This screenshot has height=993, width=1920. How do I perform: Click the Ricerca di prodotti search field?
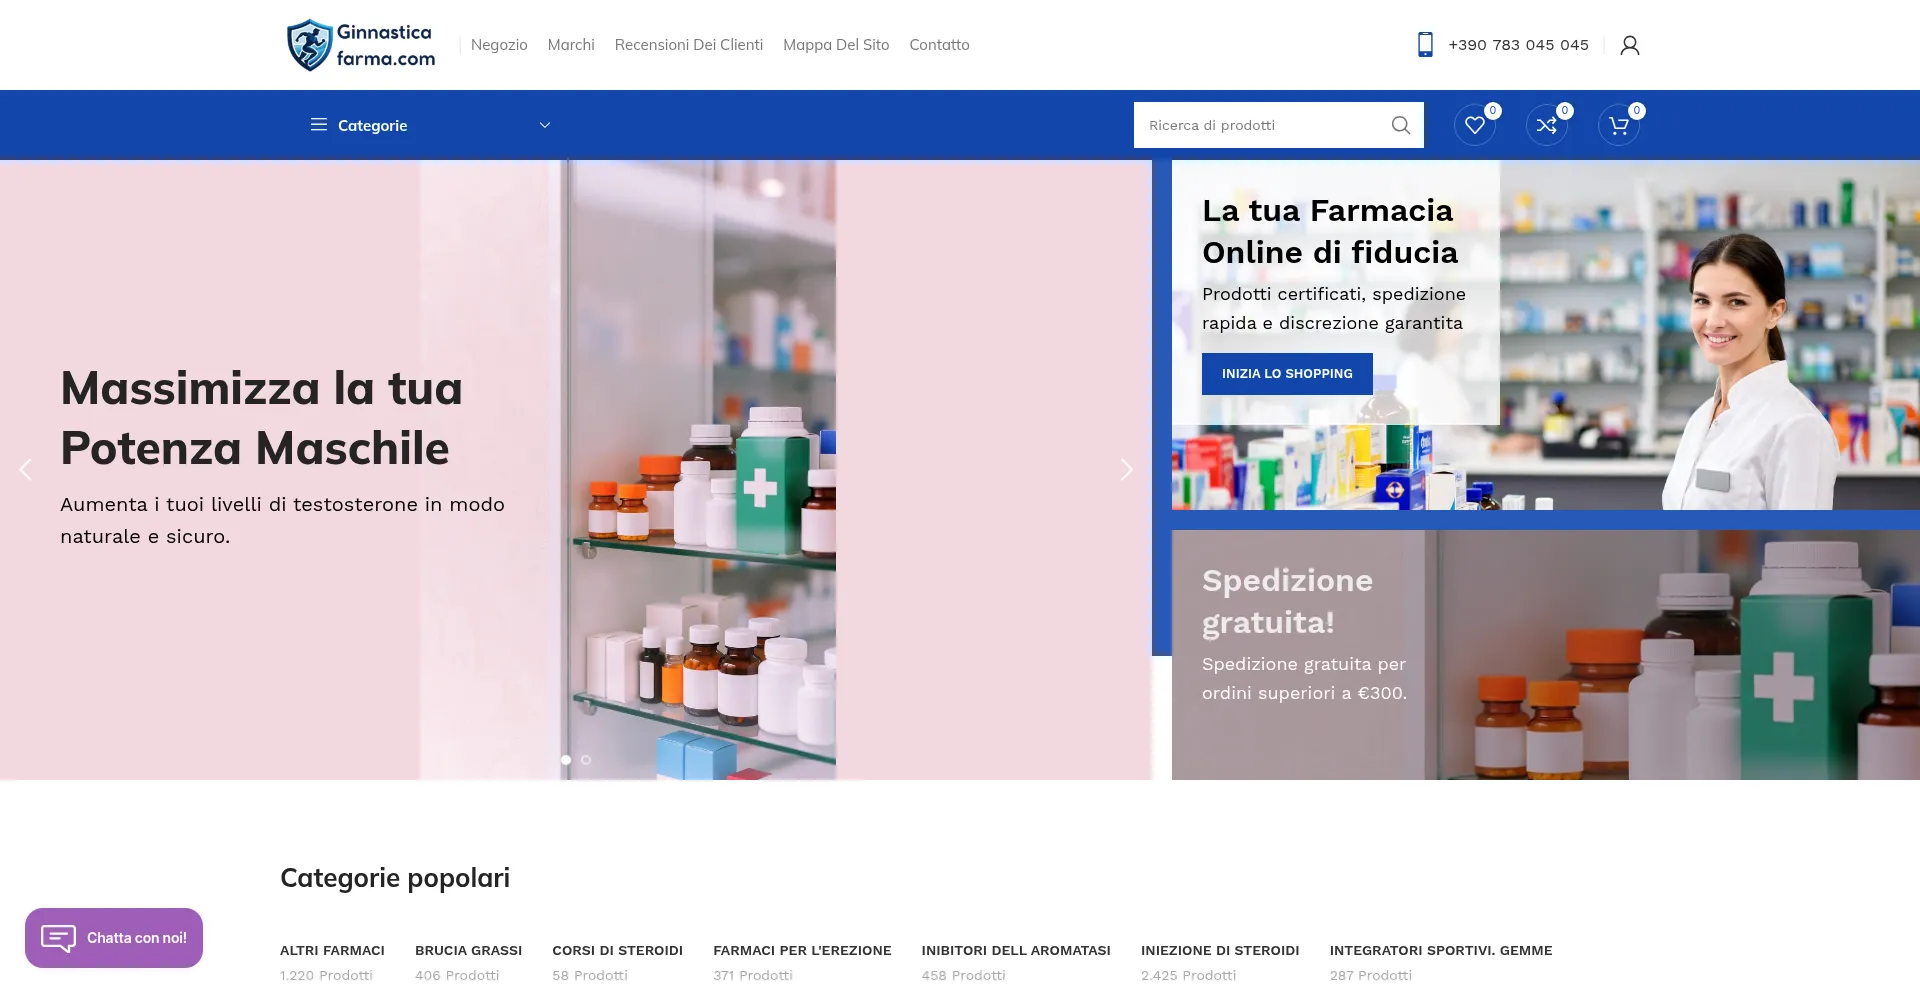point(1260,125)
